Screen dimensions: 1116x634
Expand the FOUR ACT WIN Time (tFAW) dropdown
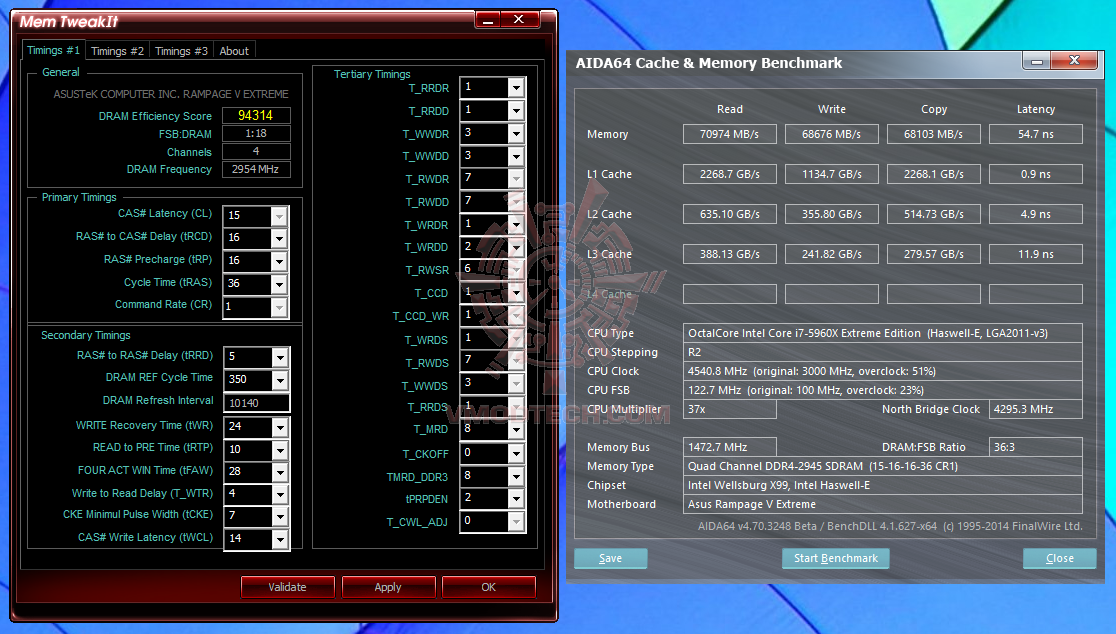click(280, 472)
